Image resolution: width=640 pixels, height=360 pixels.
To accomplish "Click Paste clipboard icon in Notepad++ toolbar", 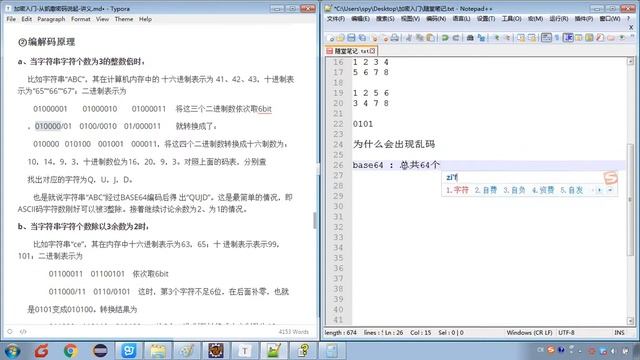I will coord(430,38).
